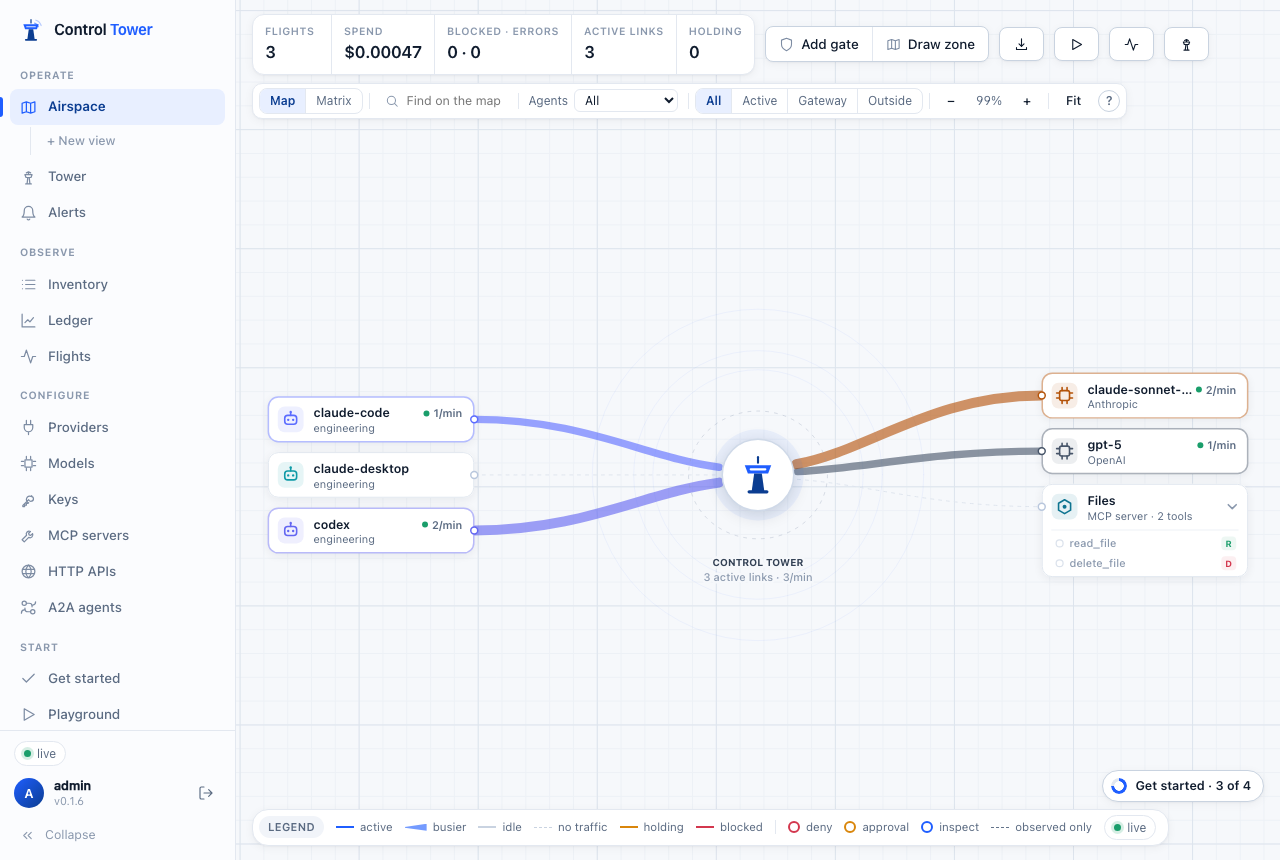This screenshot has width=1280, height=860.
Task: Select the claude-sonnet Anthropic model node
Action: [1145, 396]
